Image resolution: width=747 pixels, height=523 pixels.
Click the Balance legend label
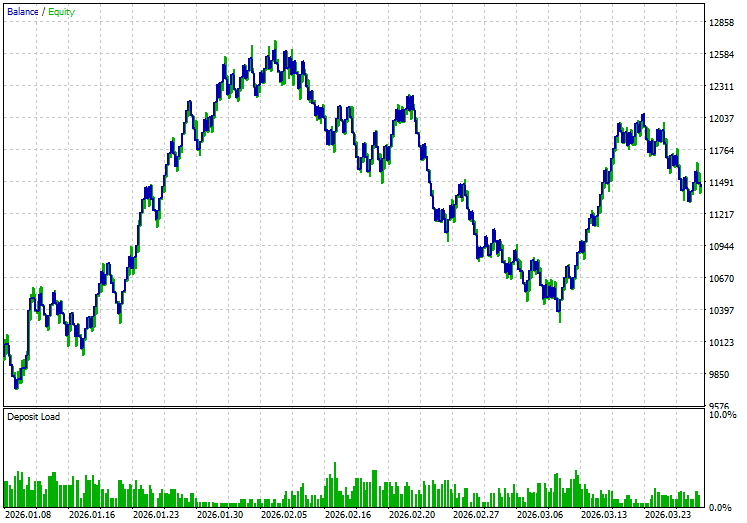pyautogui.click(x=22, y=12)
